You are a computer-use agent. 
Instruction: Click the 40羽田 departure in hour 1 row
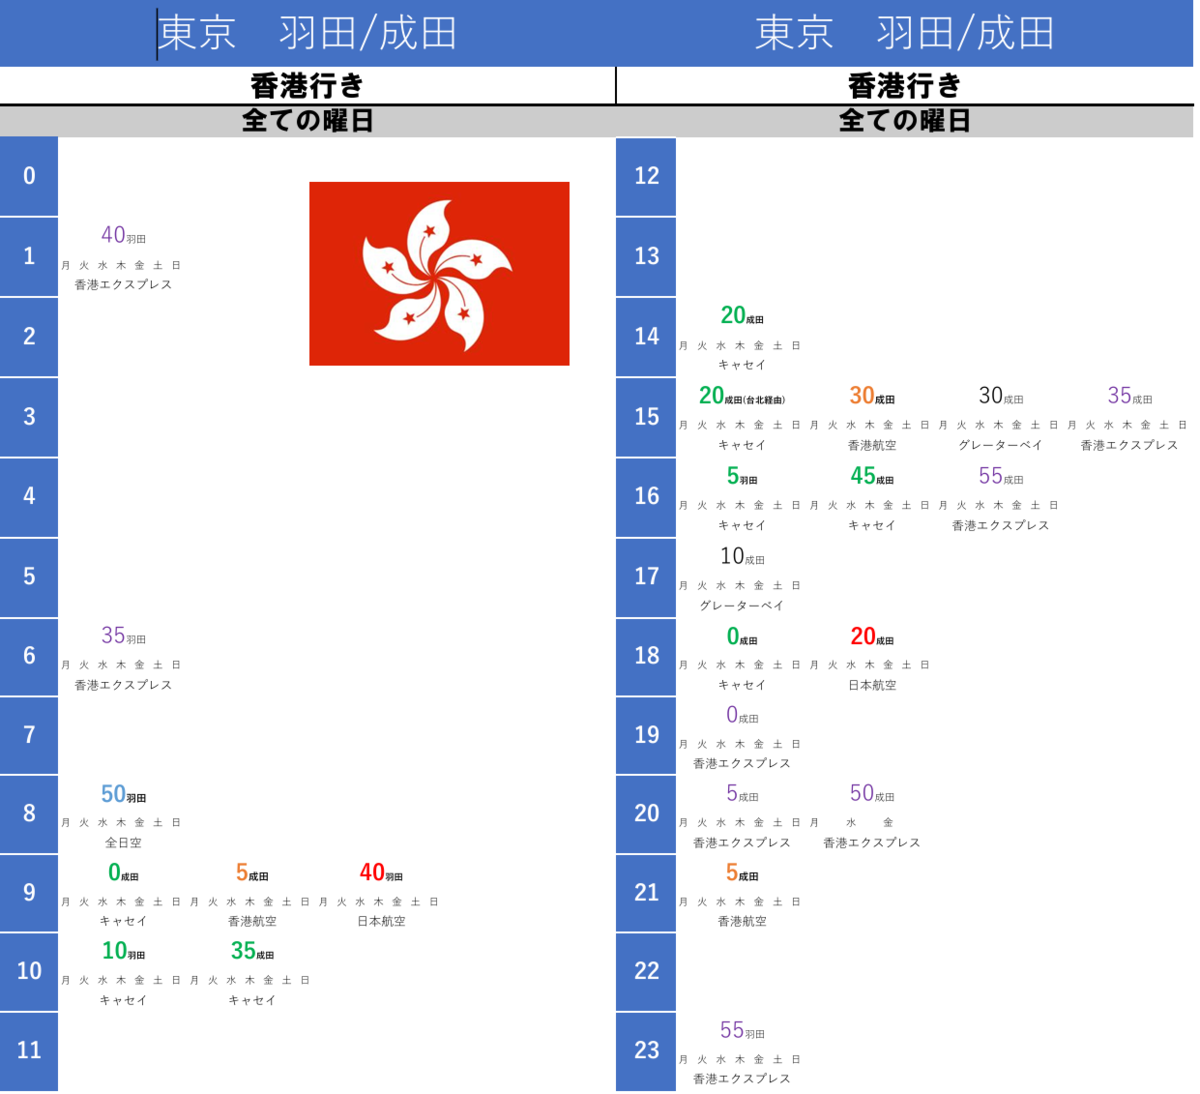[123, 235]
